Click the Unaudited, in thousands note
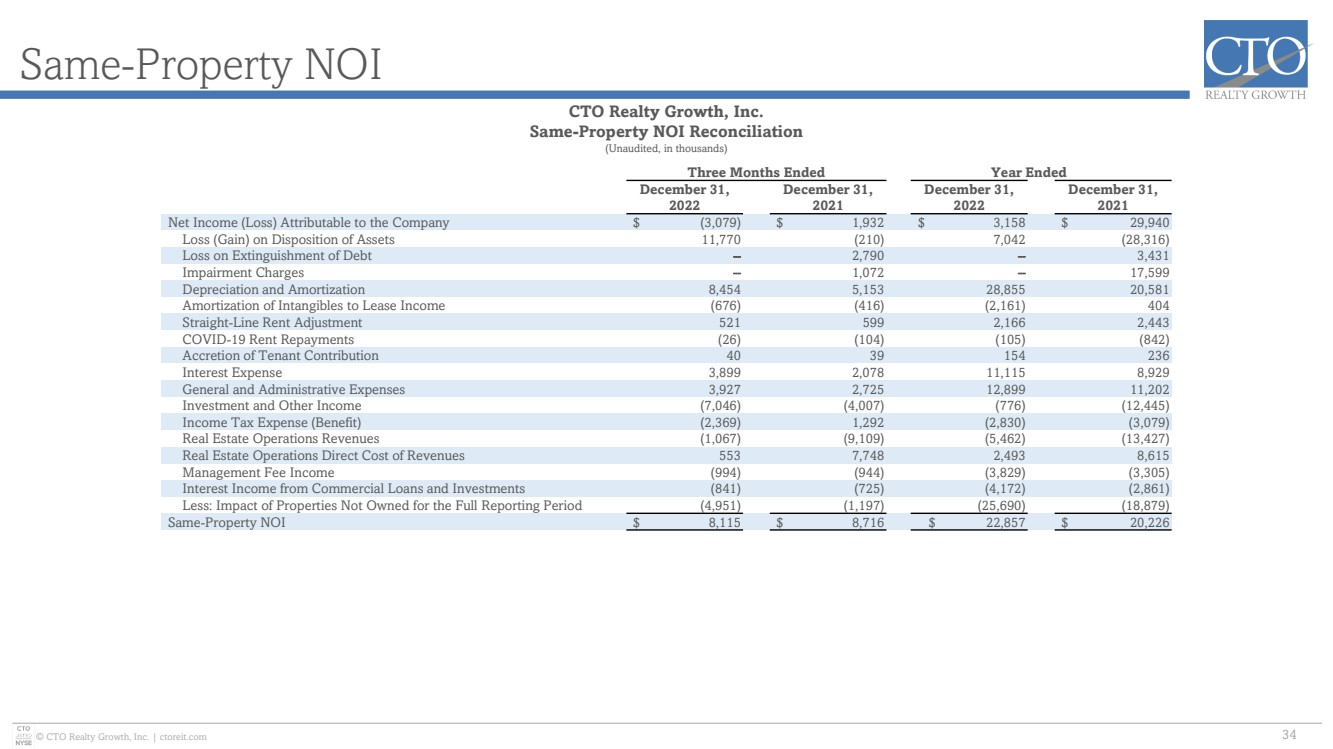Image resolution: width=1333 pixels, height=749 pixels. click(x=666, y=149)
